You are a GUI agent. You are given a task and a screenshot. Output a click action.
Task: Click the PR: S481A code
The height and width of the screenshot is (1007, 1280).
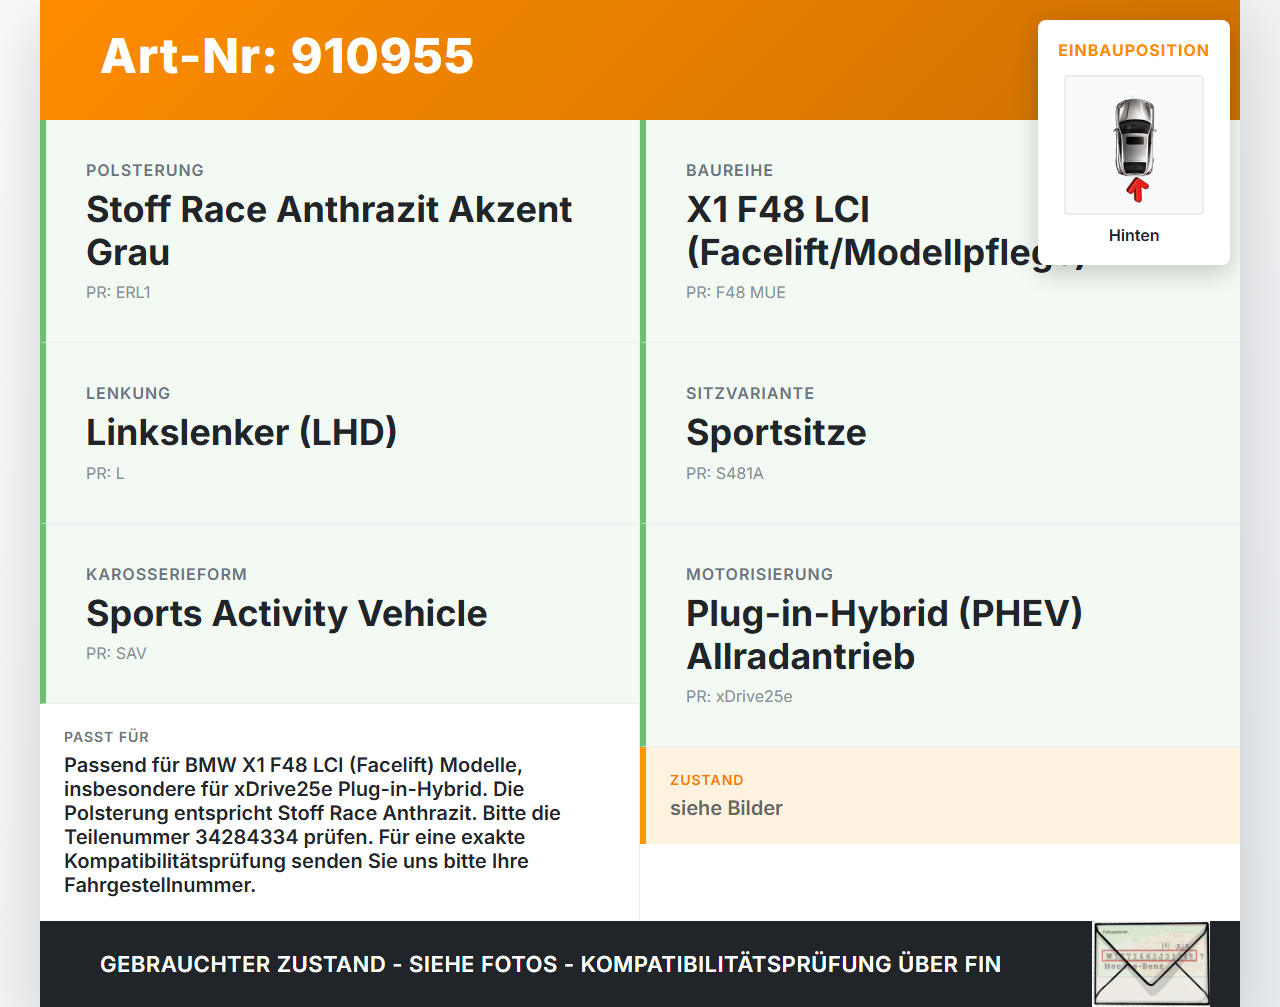(x=725, y=473)
